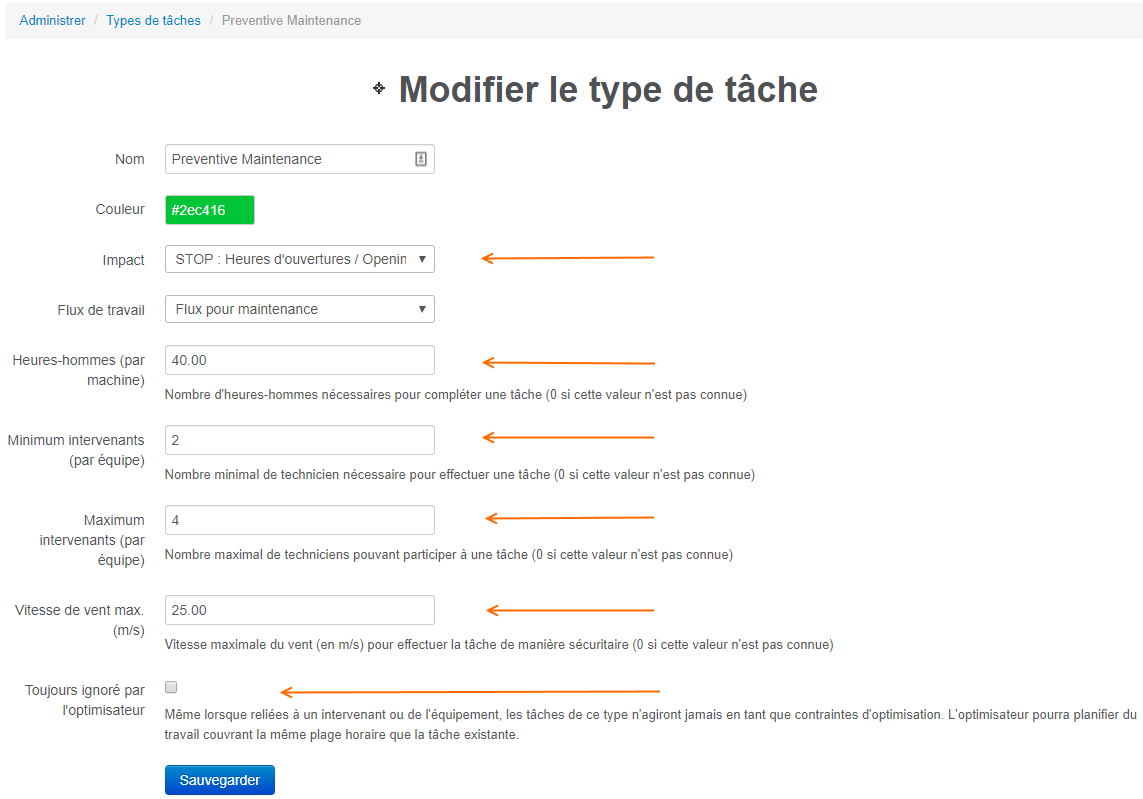
Task: Click the Minimum intervenants field showing 2
Action: point(300,439)
